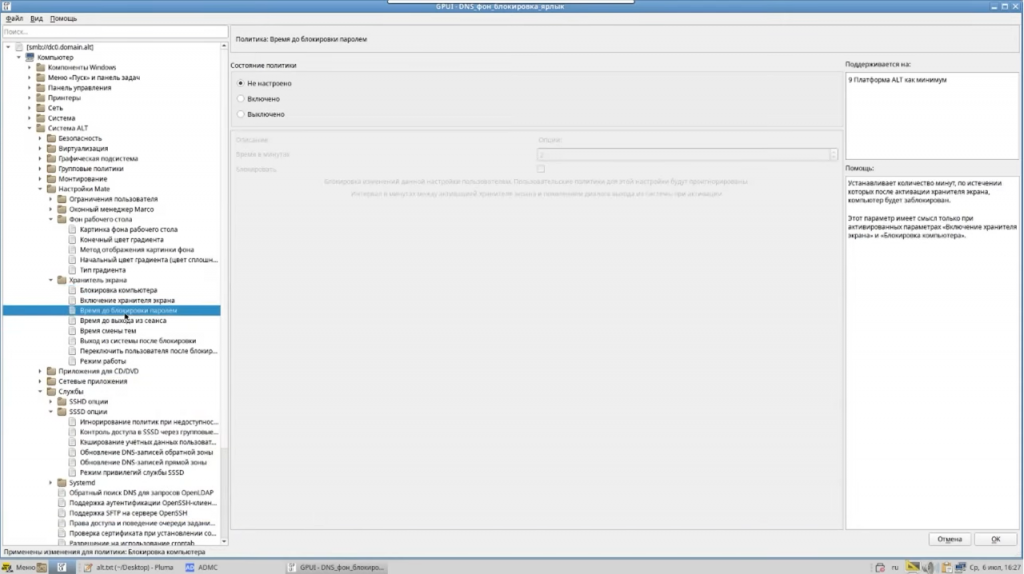Click the smb://dc0.domain.alt root file icon
This screenshot has width=1024, height=574.
pos(19,47)
